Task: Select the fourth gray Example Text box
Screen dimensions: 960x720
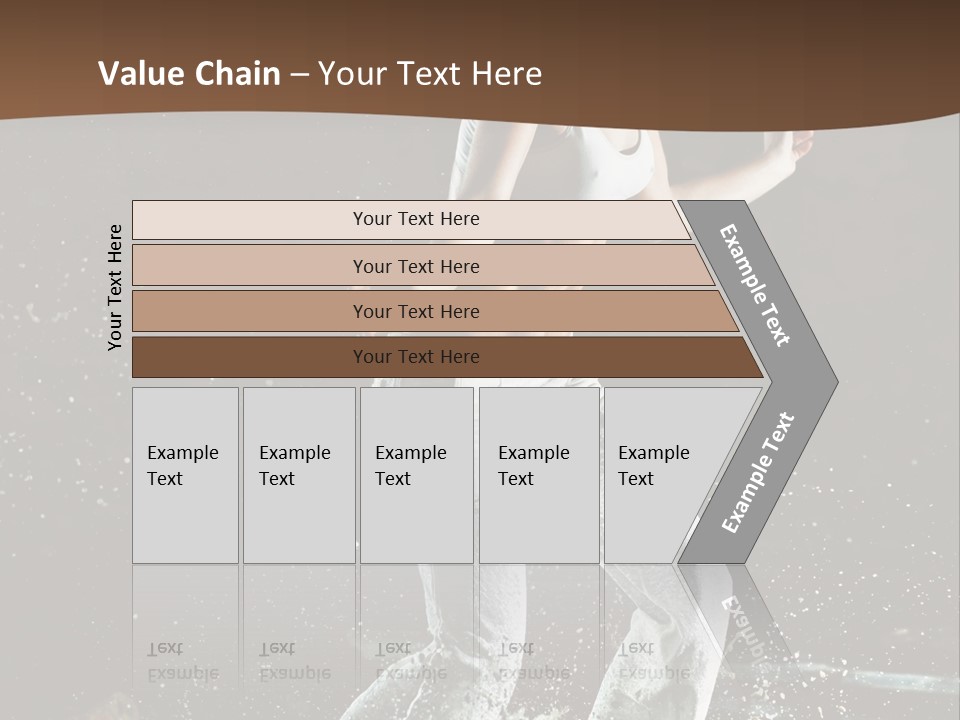Action: 539,475
